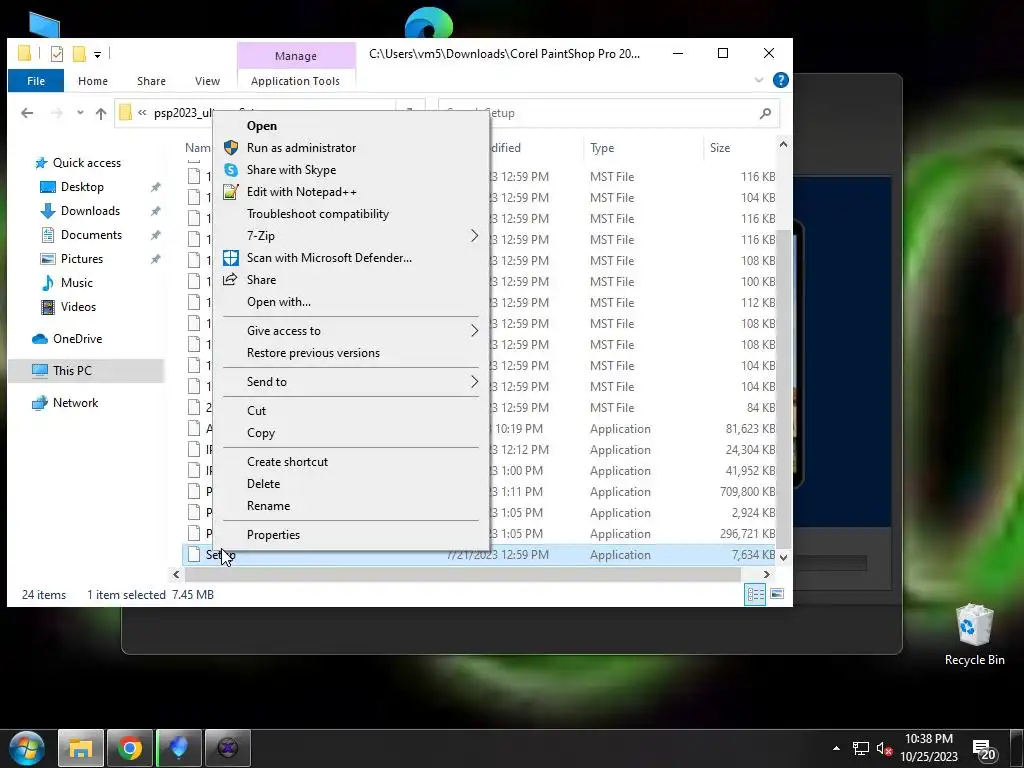1024x768 pixels.
Task: Expand the ribbon chevron
Action: [759, 80]
